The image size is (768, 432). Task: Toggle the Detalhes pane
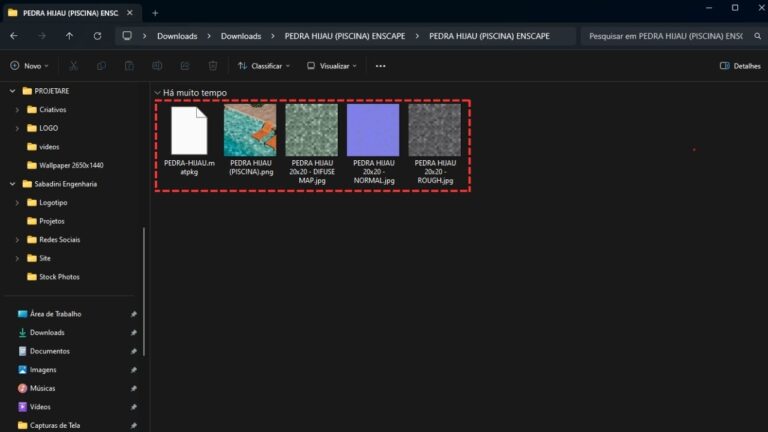[739, 66]
